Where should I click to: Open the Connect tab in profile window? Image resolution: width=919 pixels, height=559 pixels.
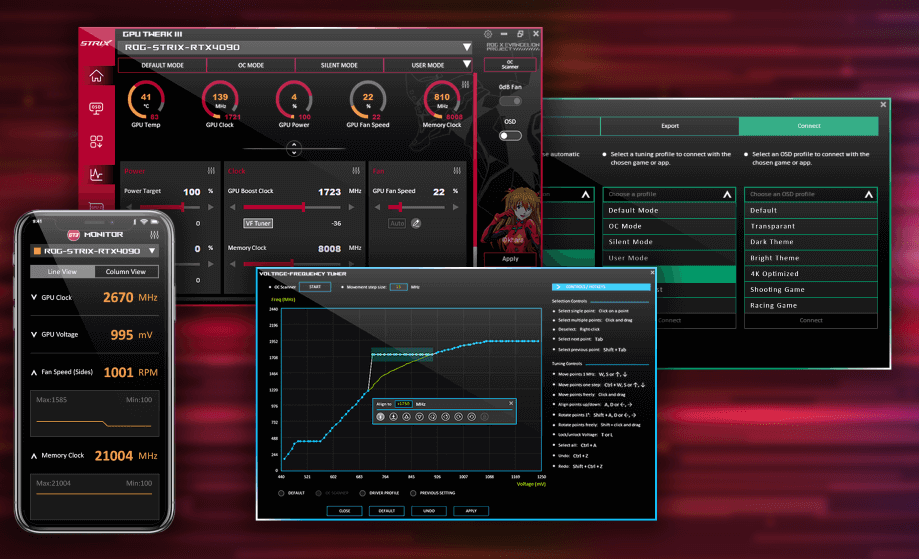pos(809,126)
